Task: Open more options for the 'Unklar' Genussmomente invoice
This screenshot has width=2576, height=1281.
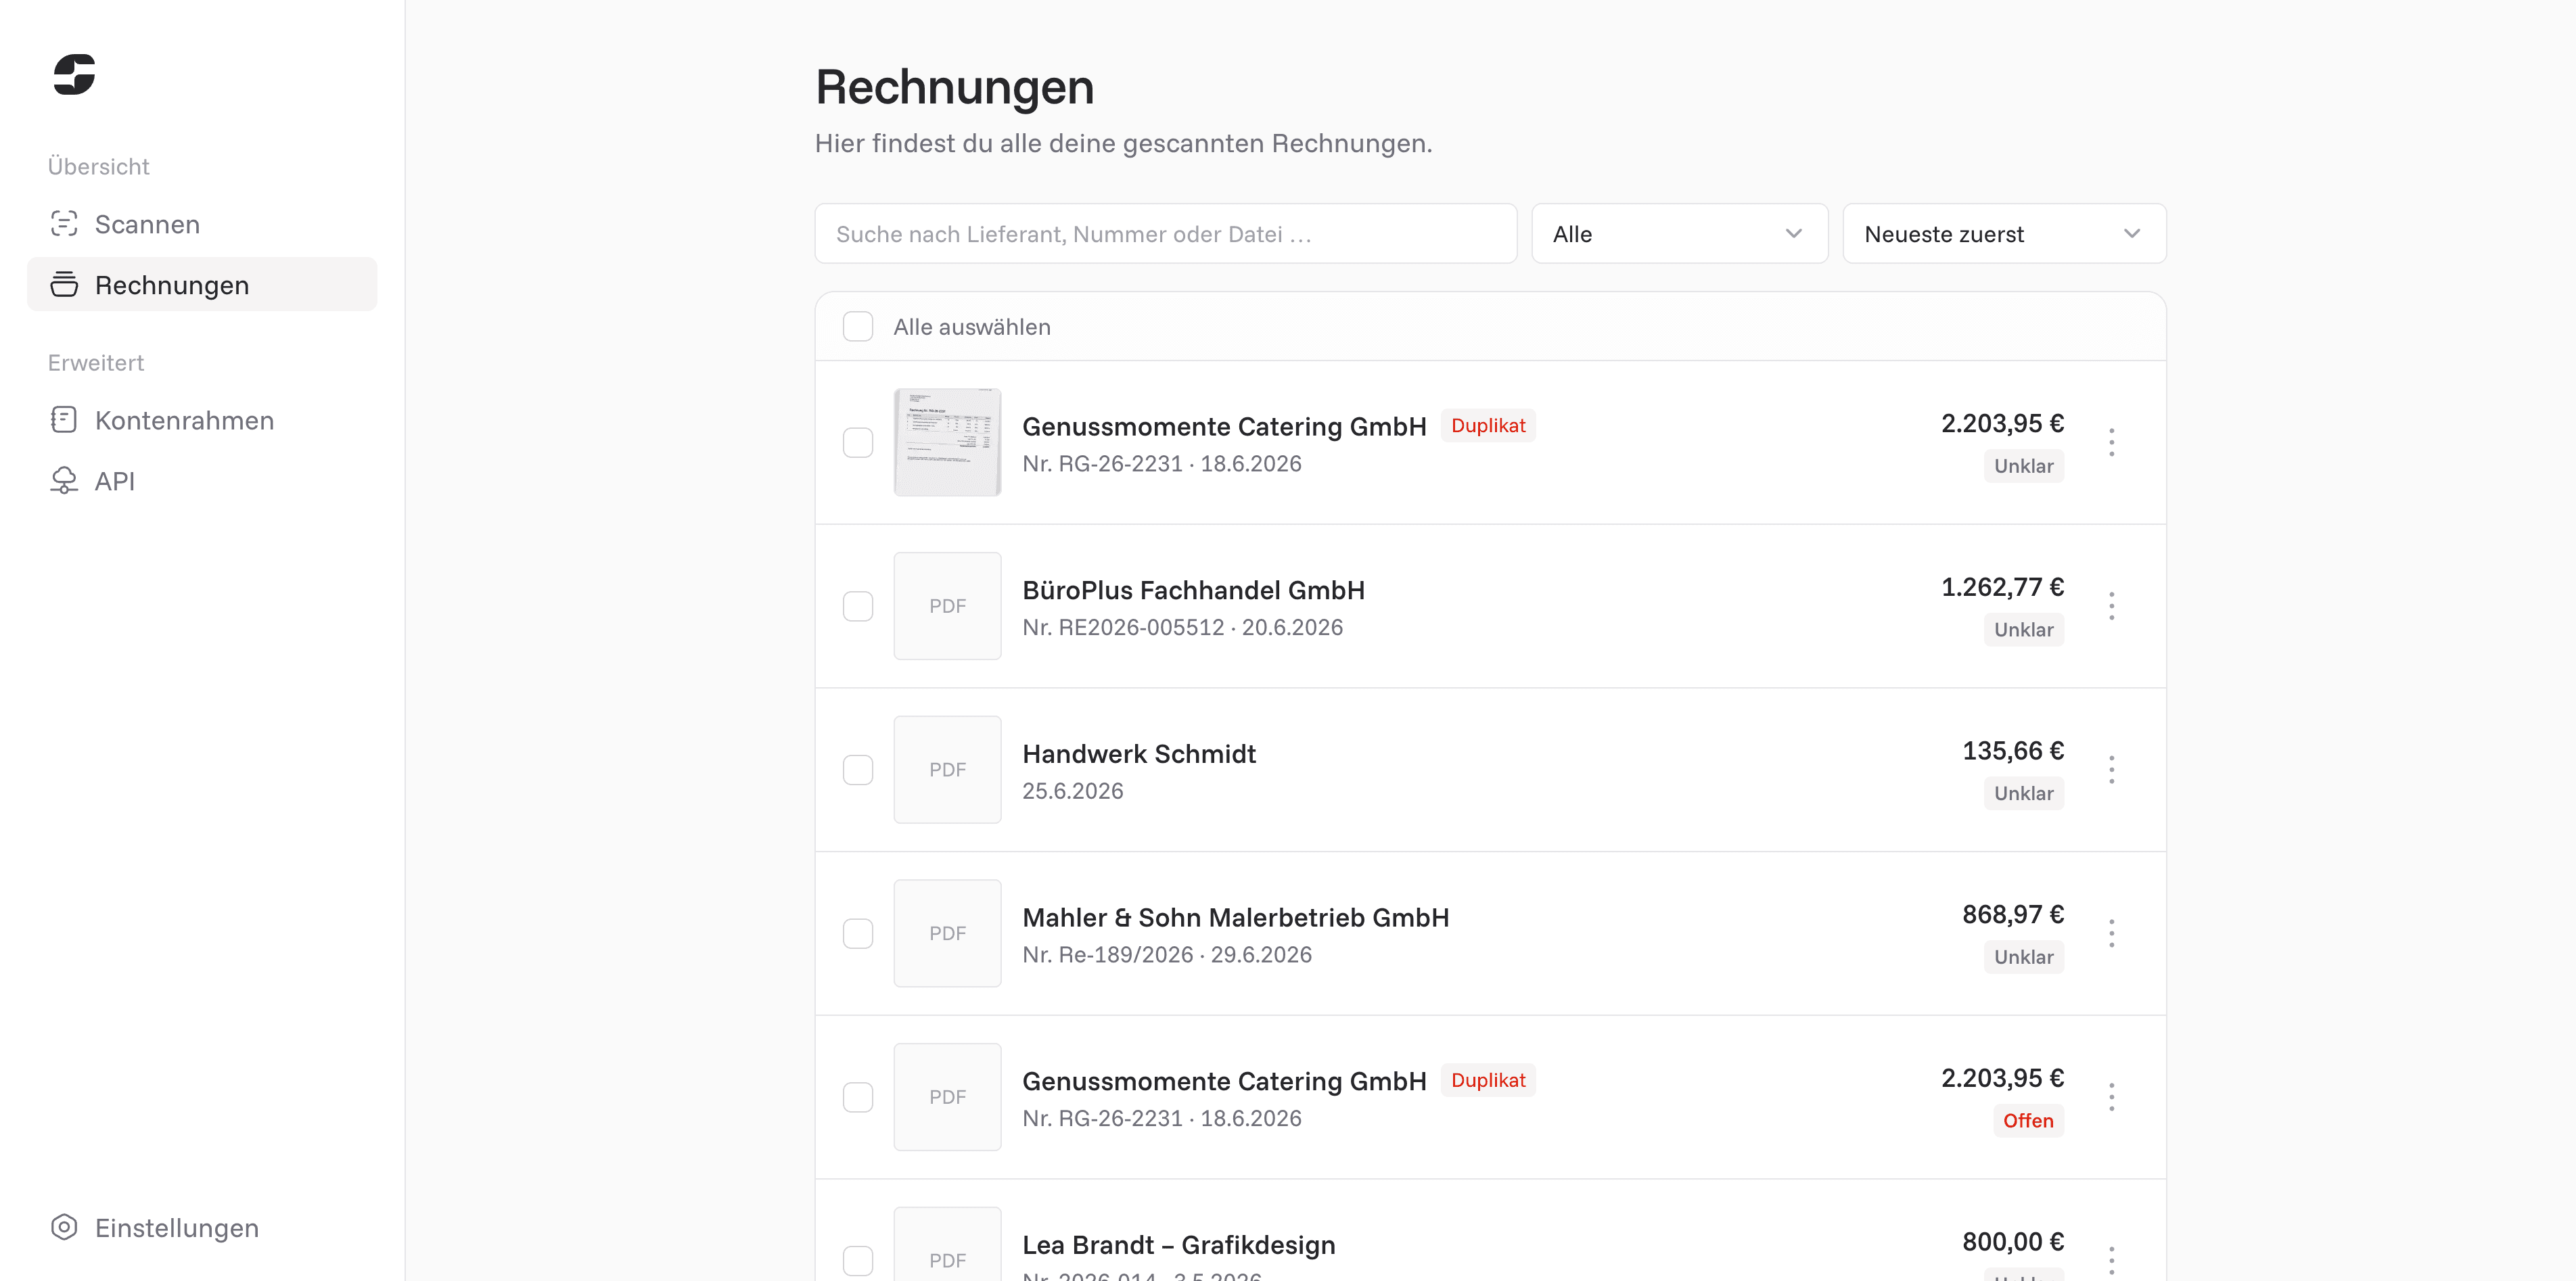Action: [2112, 442]
